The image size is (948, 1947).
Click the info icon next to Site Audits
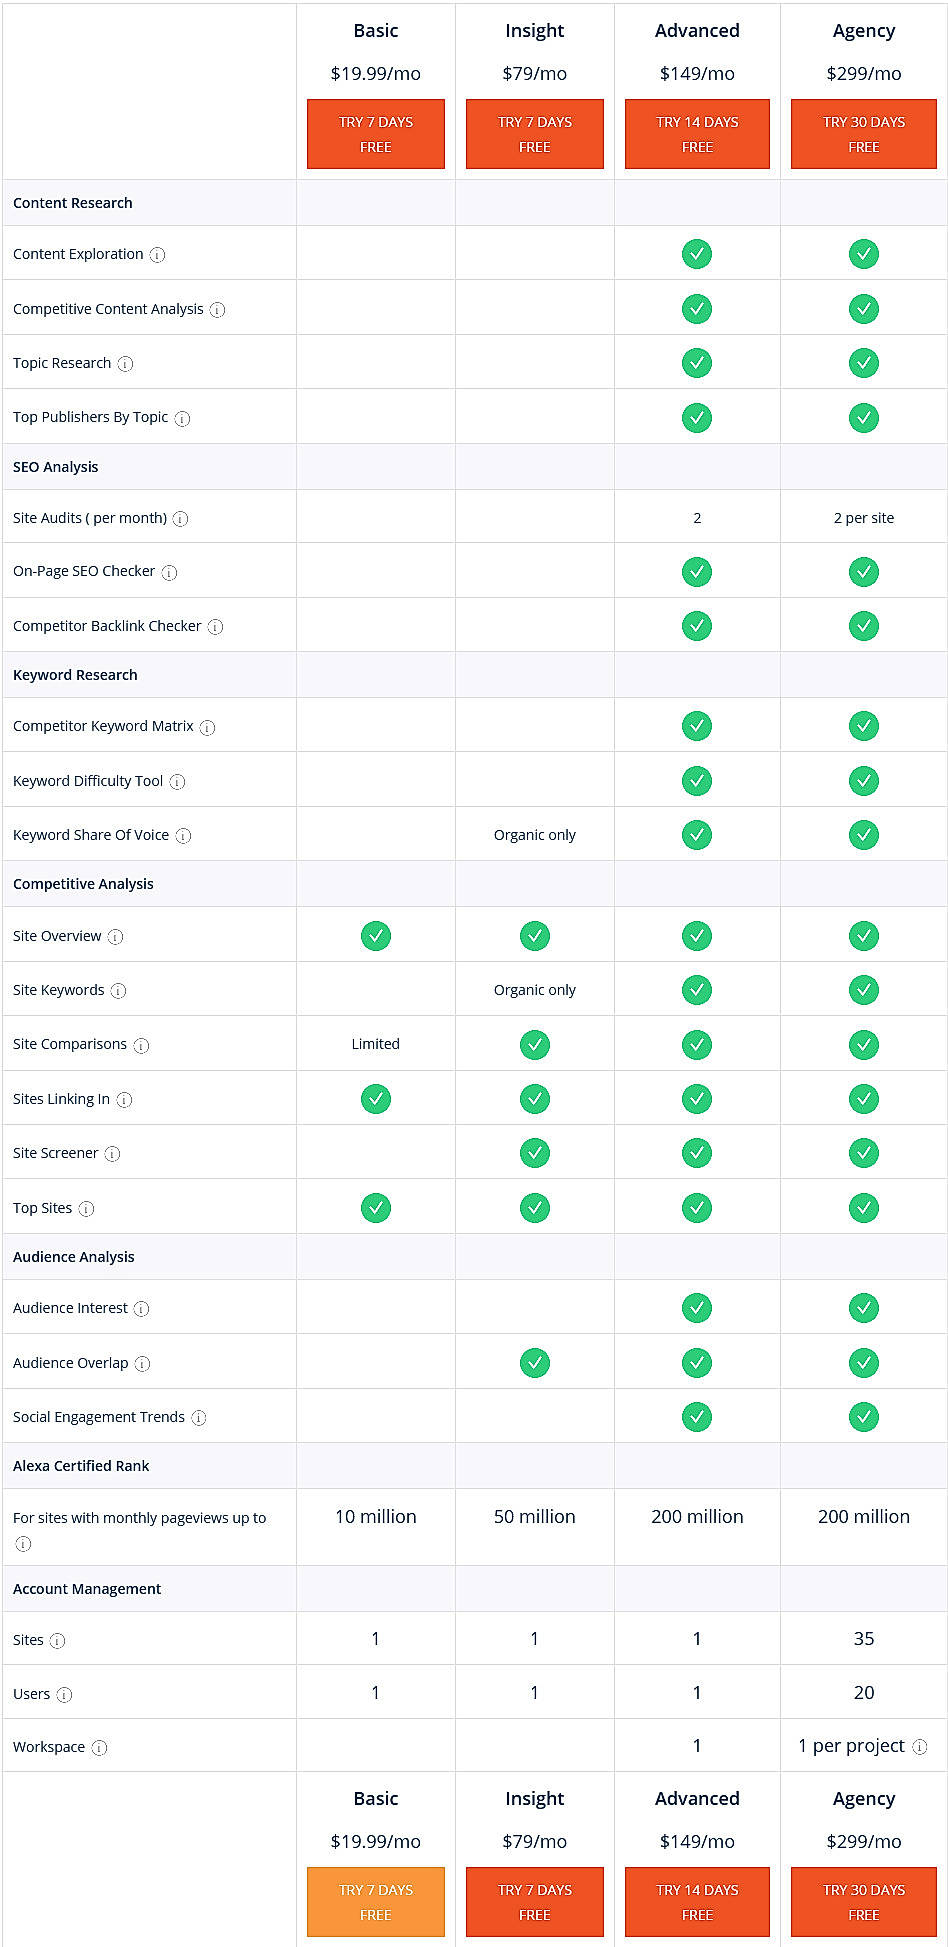click(x=180, y=519)
